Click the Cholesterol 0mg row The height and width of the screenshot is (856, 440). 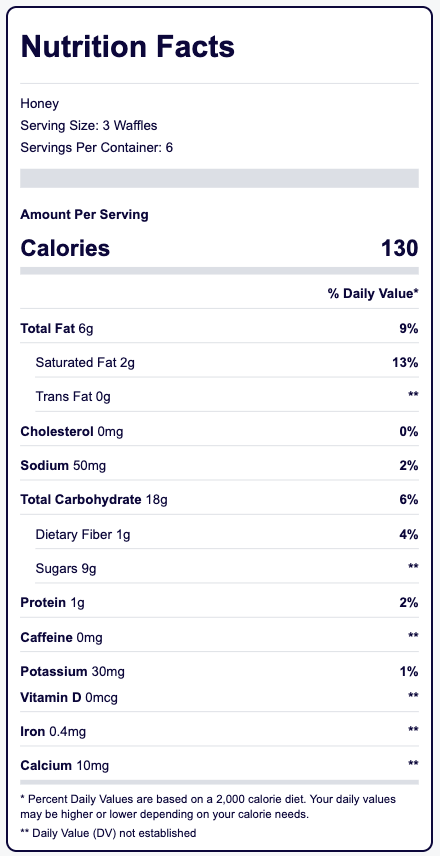point(219,432)
